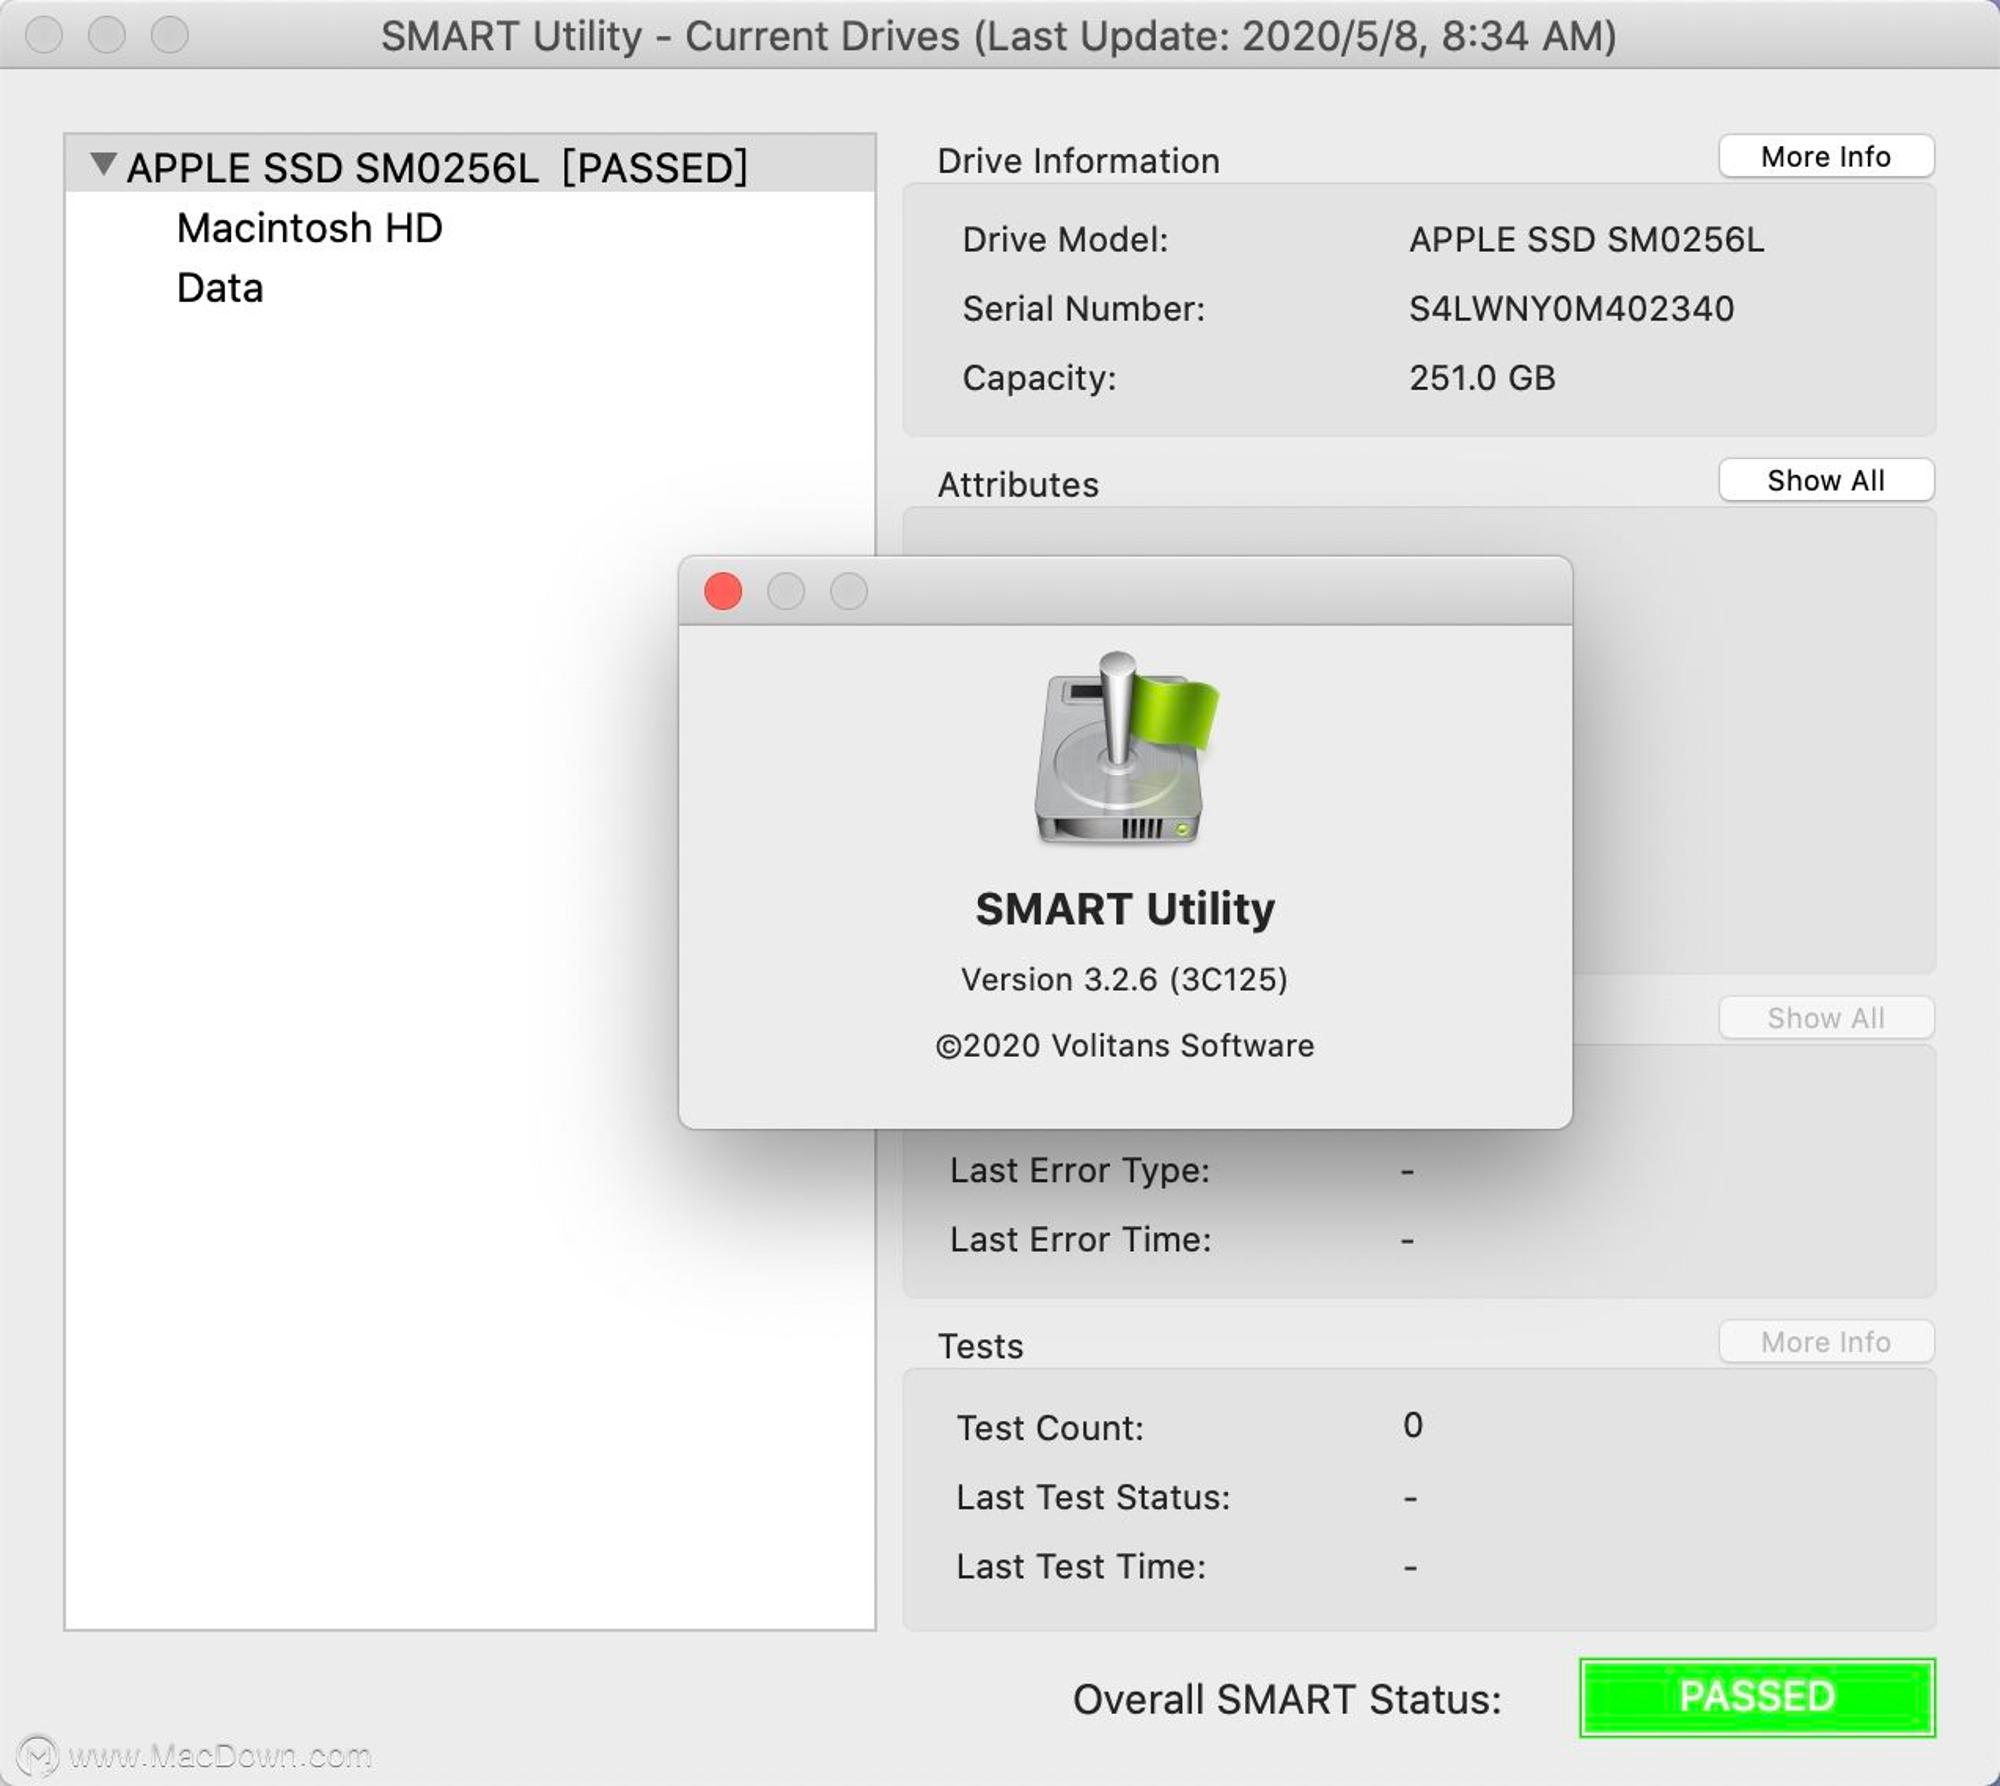2000x1786 pixels.
Task: Minimize the about dialog window
Action: (x=786, y=591)
